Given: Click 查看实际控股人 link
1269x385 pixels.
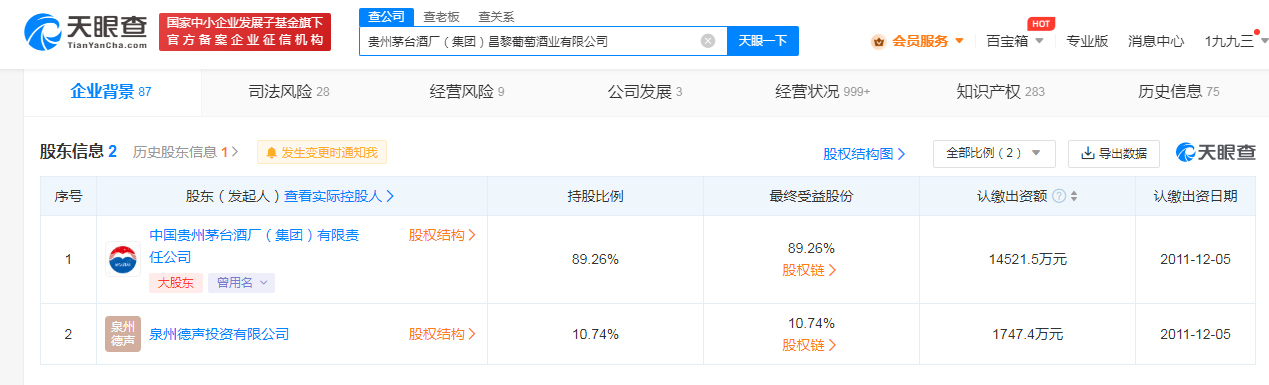Looking at the screenshot, I should tap(340, 196).
